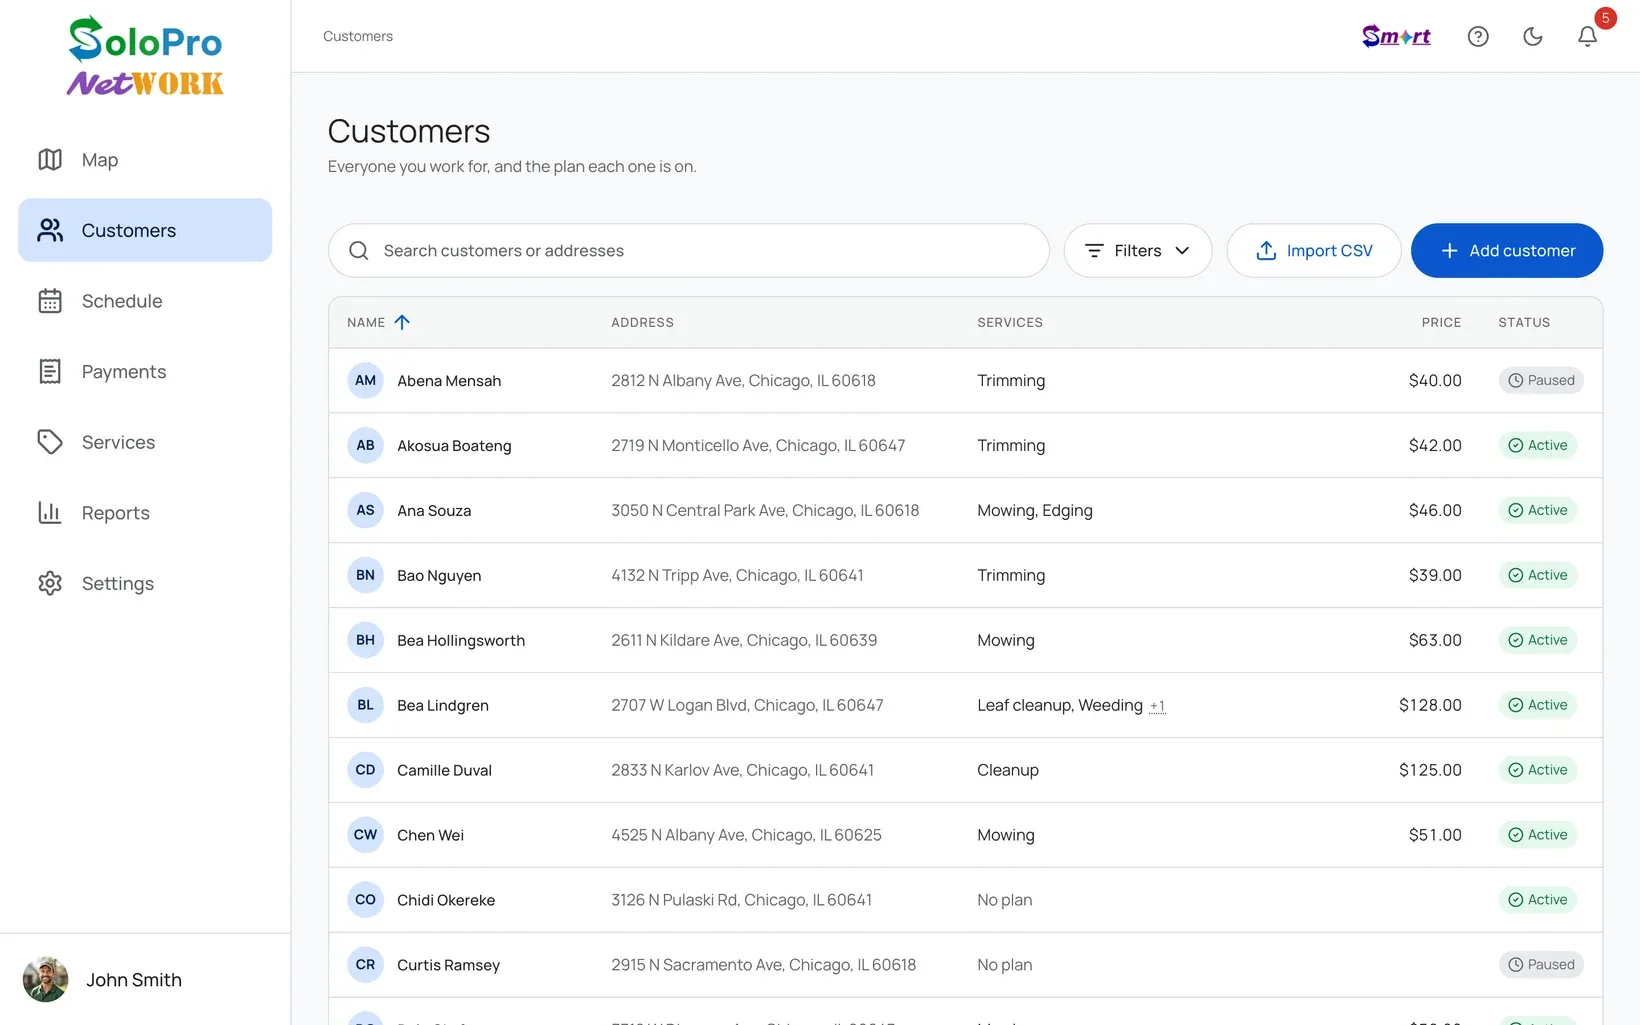The height and width of the screenshot is (1025, 1640).
Task: Sort by the Address column header
Action: pyautogui.click(x=643, y=322)
